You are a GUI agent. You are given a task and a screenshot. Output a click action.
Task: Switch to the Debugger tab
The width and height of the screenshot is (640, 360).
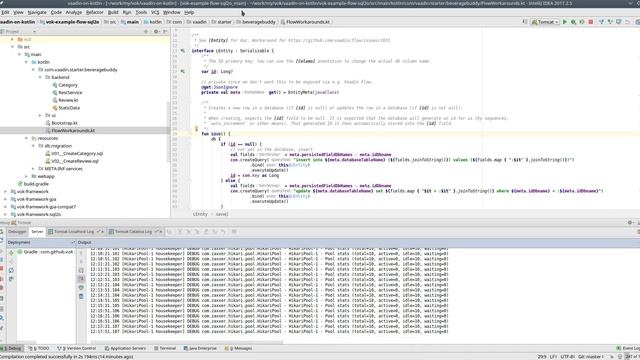click(x=18, y=231)
